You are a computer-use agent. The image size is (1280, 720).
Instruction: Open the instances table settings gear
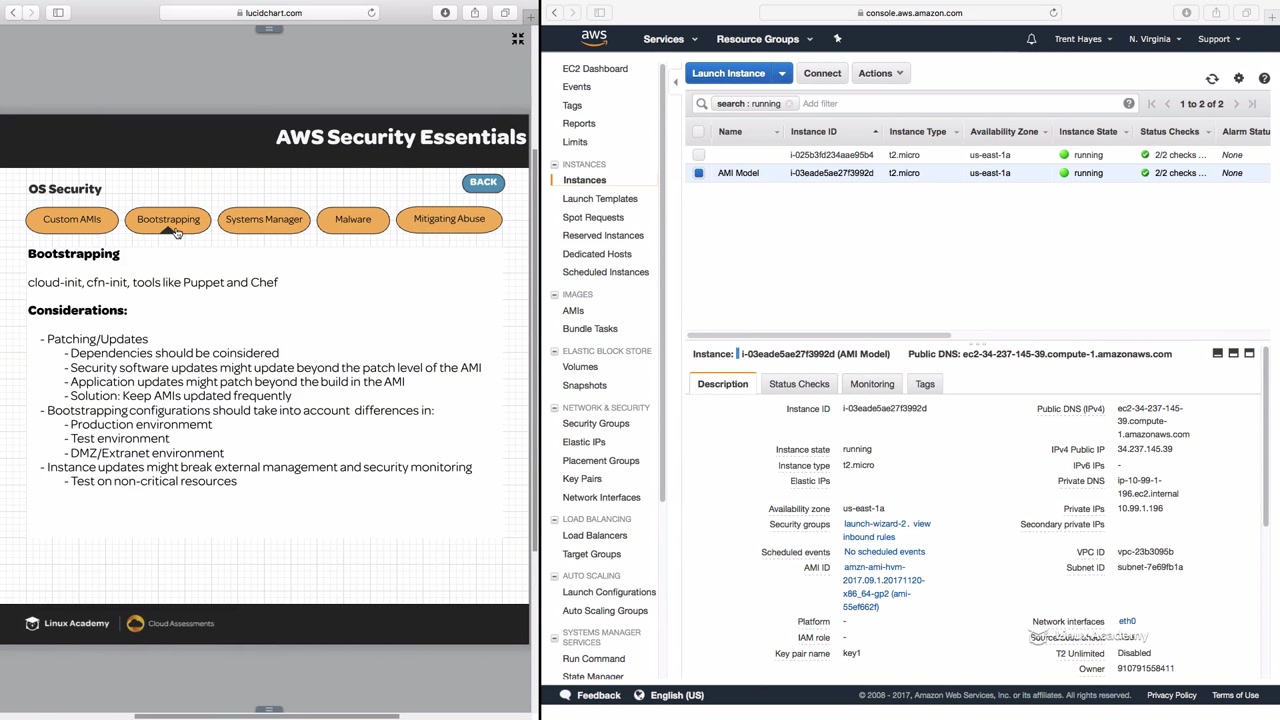1238,78
